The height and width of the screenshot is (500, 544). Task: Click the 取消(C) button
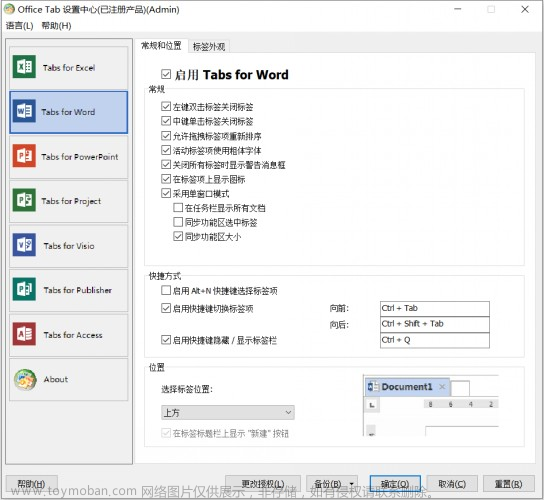click(x=452, y=484)
